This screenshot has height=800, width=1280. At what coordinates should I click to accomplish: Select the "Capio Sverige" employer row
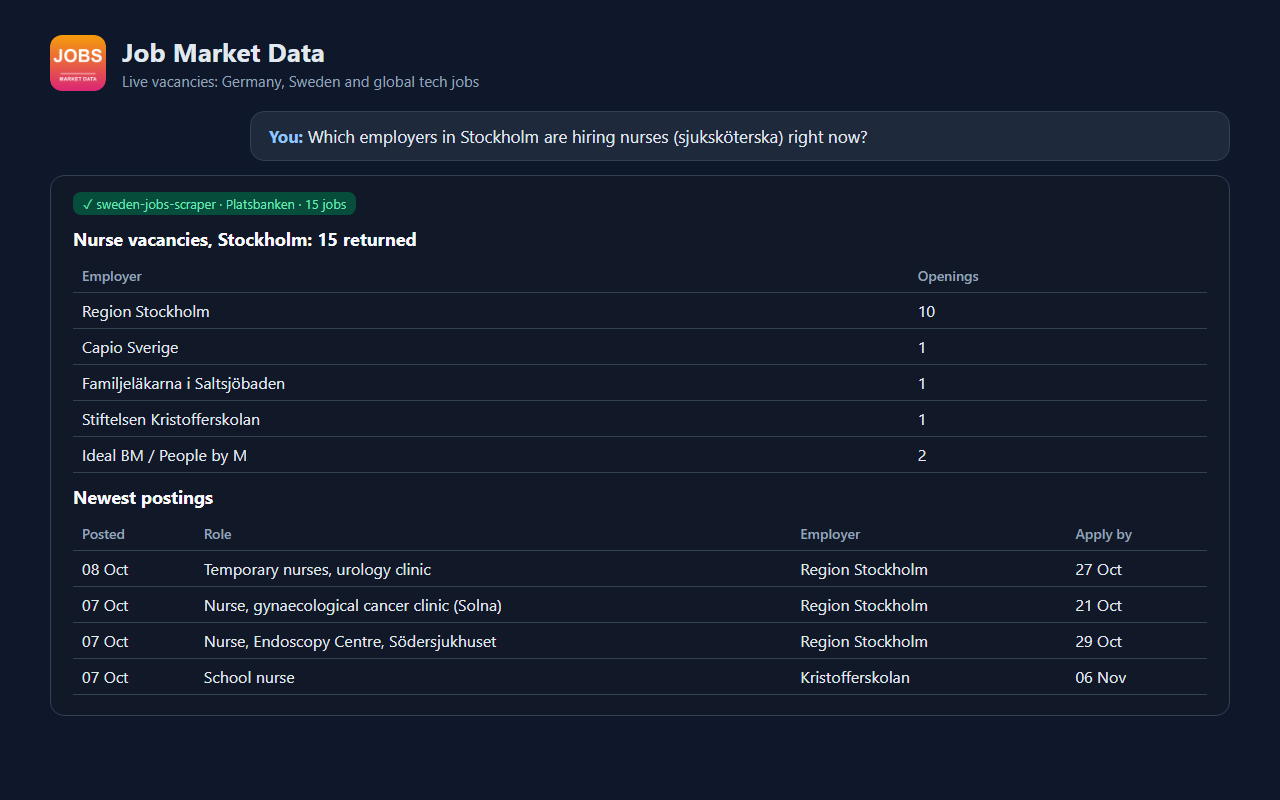(x=640, y=347)
